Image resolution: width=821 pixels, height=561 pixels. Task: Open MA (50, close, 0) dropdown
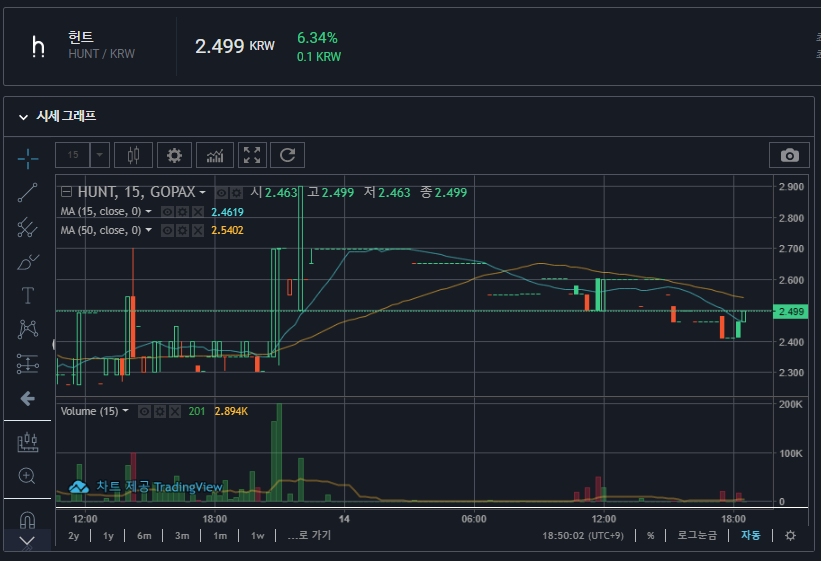[x=149, y=230]
